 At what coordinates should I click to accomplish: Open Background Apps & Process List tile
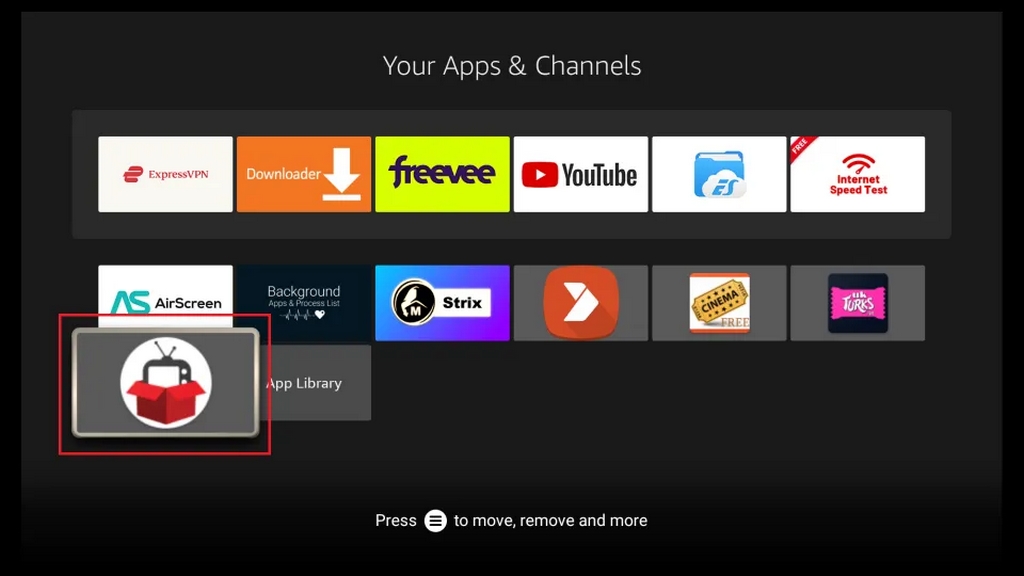[x=304, y=303]
